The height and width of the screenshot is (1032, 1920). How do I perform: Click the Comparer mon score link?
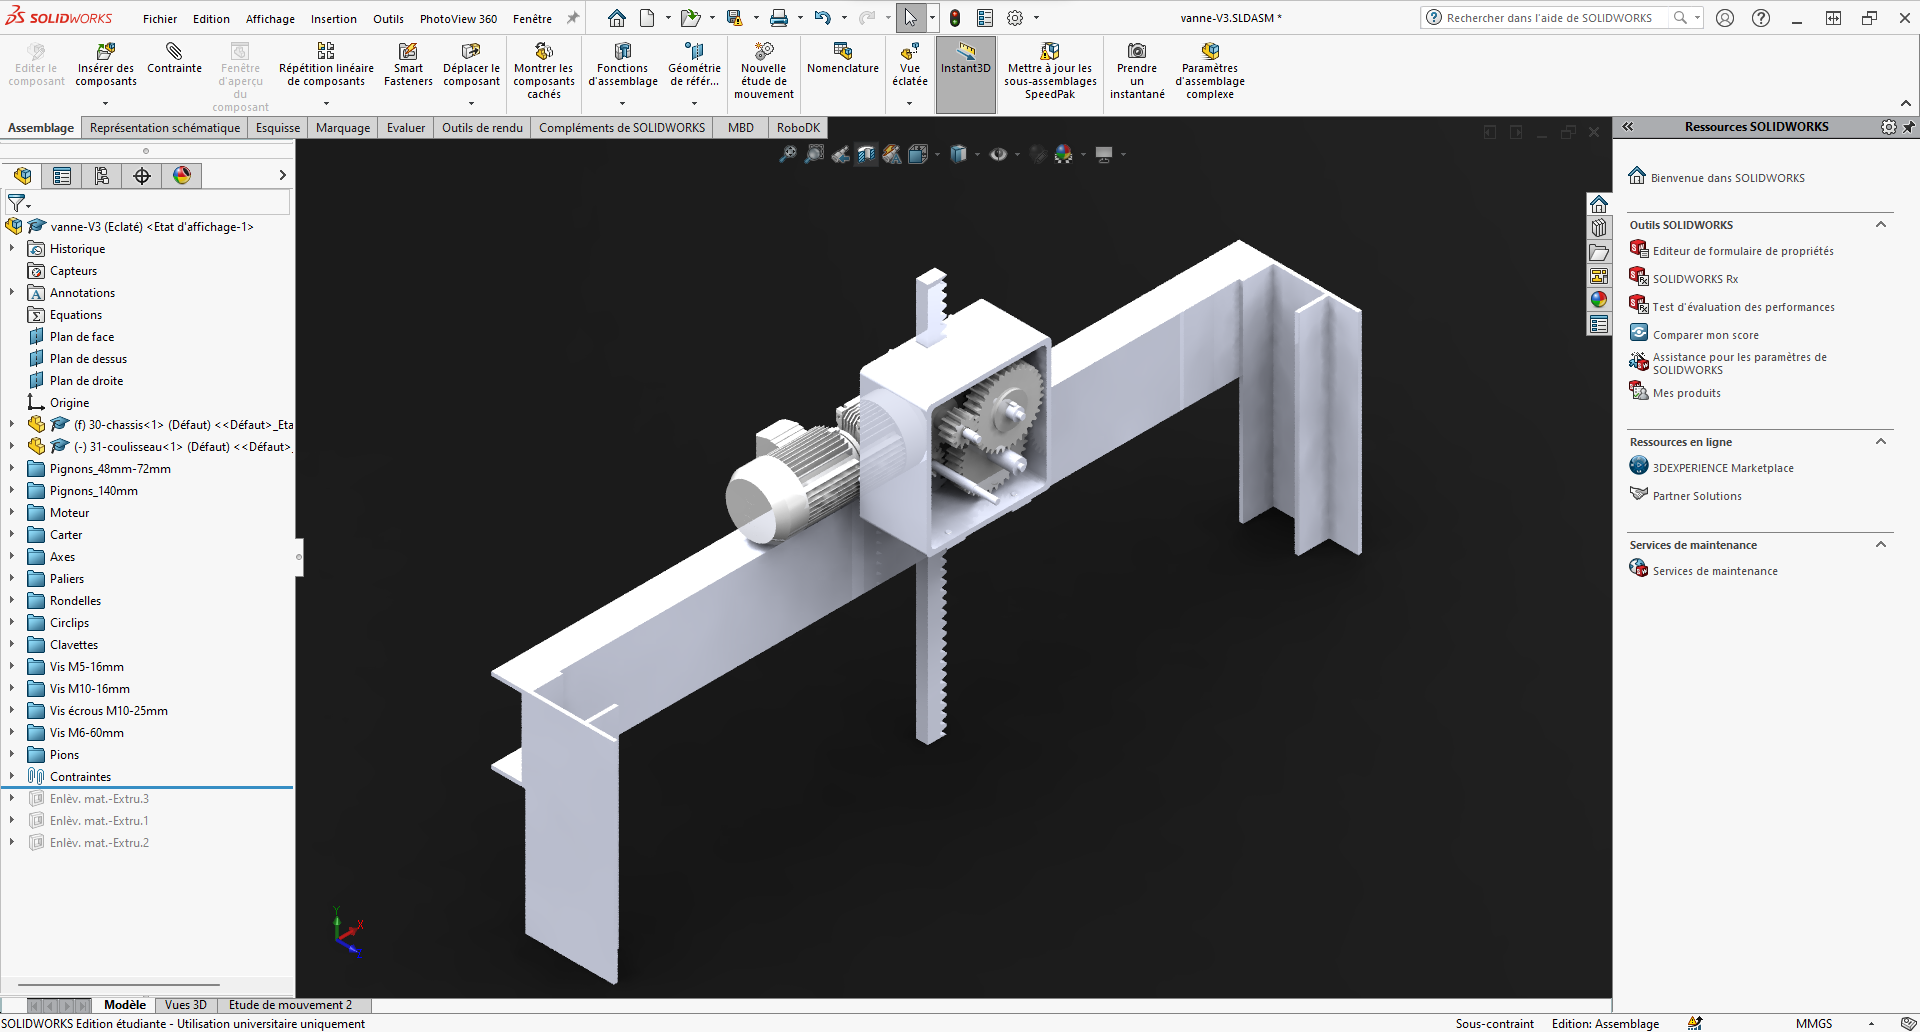[x=1705, y=335]
